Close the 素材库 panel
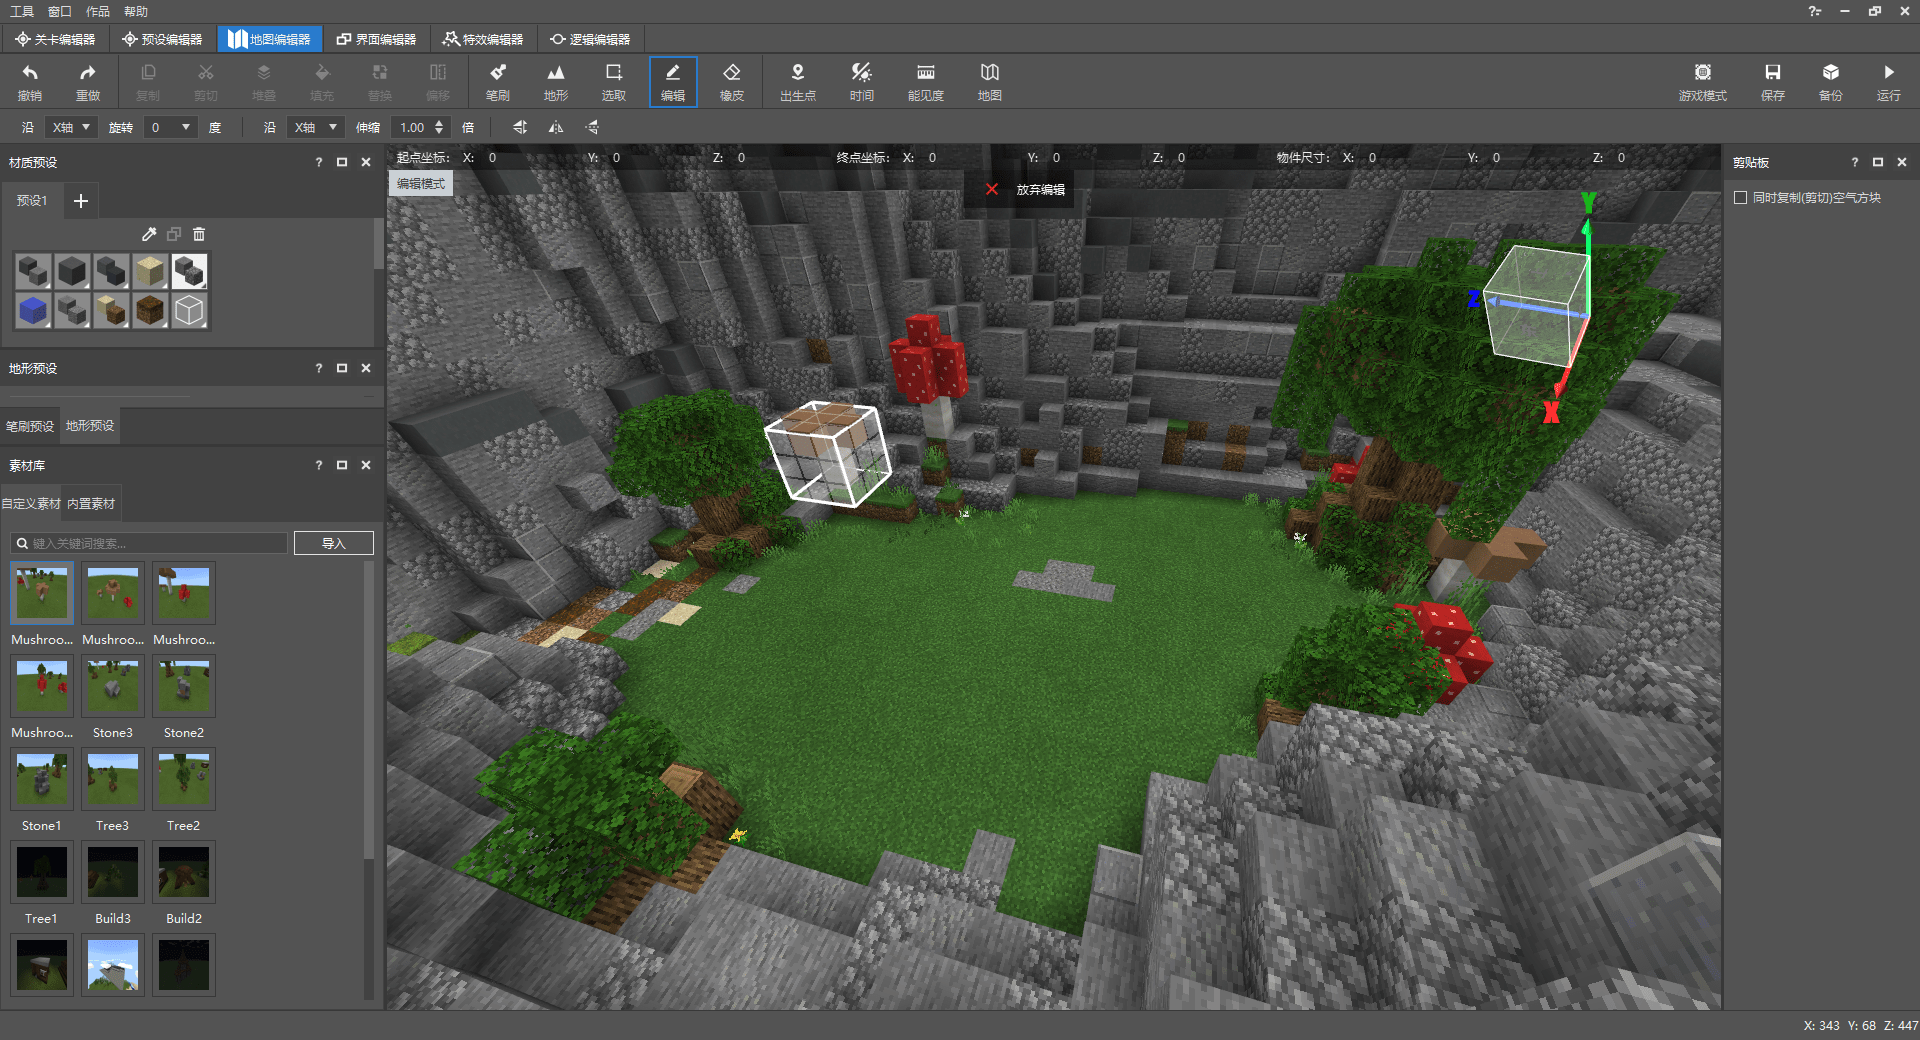The height and width of the screenshot is (1040, 1920). point(366,465)
